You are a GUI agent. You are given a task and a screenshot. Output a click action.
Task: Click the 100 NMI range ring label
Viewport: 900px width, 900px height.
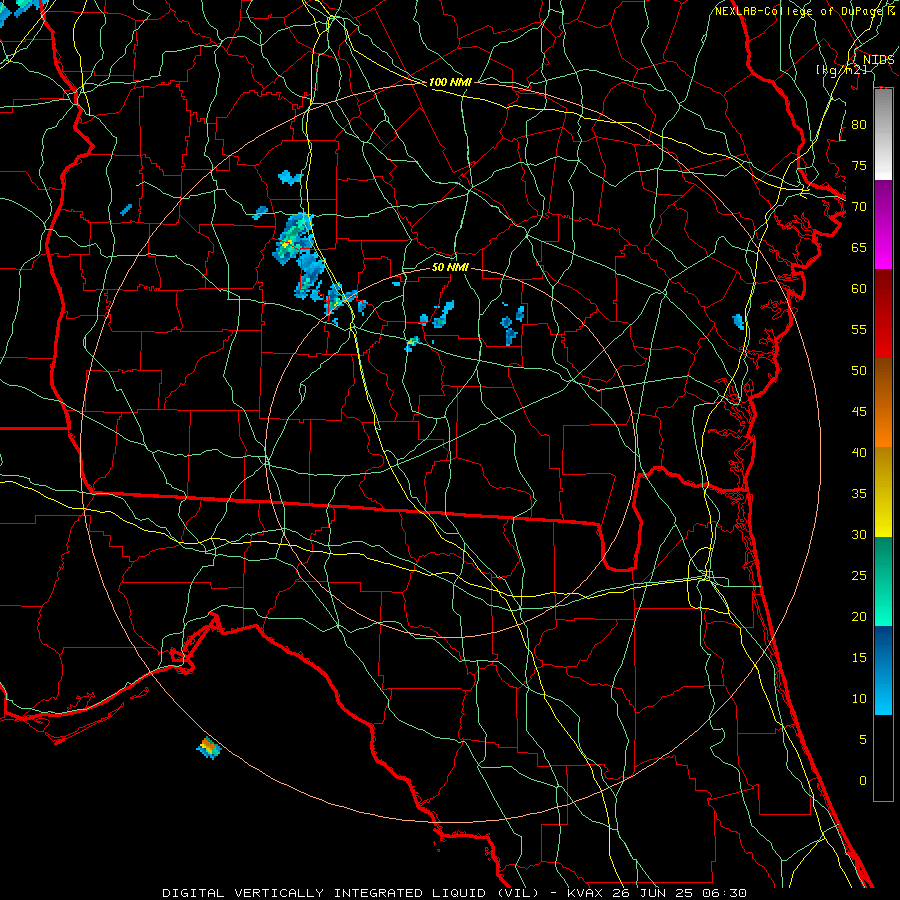click(450, 82)
